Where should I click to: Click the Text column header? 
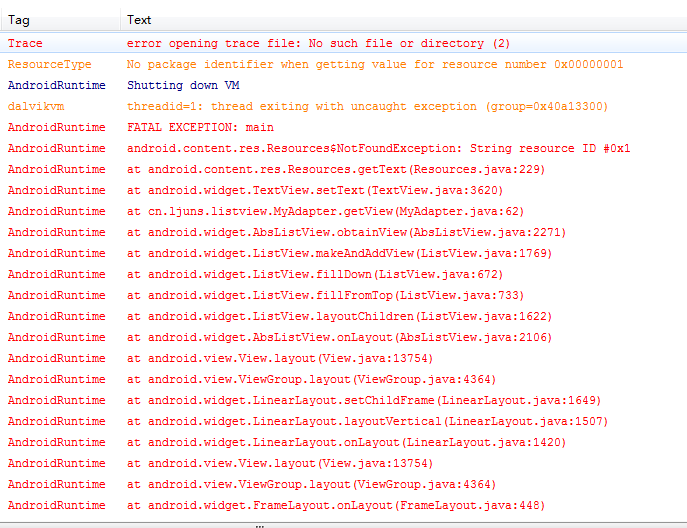click(x=404, y=20)
